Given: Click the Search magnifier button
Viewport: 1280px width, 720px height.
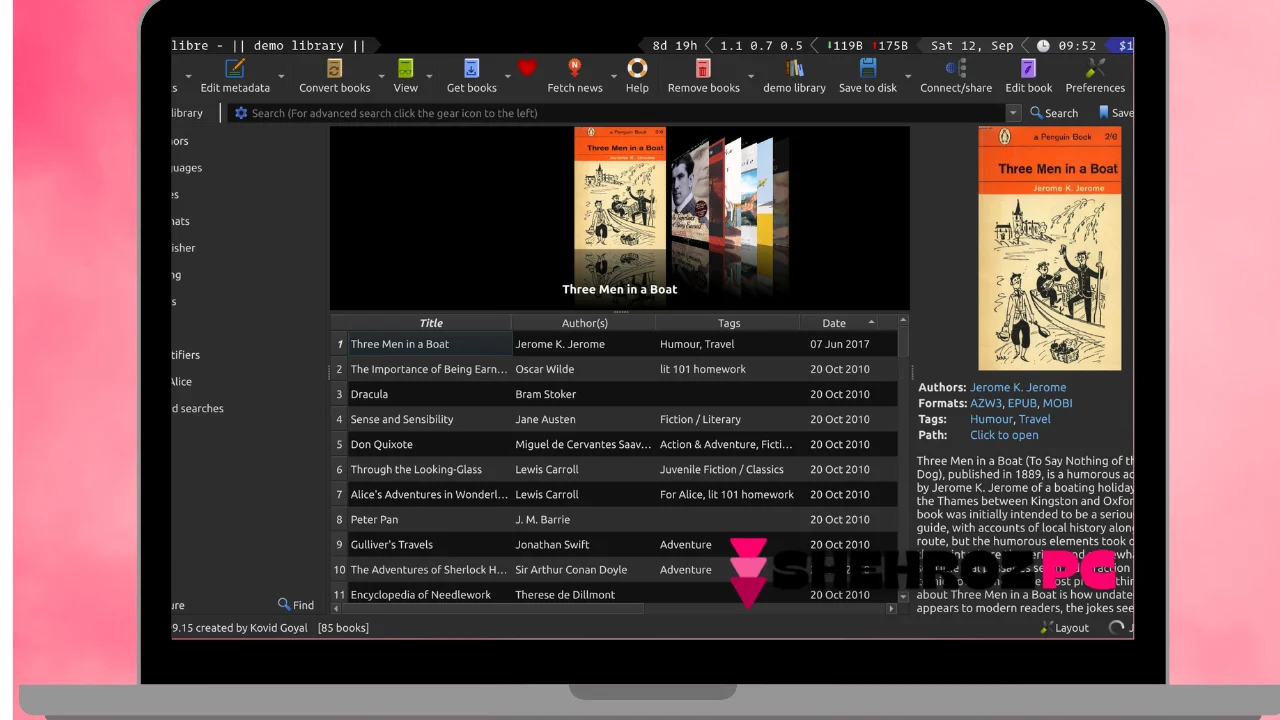Looking at the screenshot, I should click(1054, 113).
